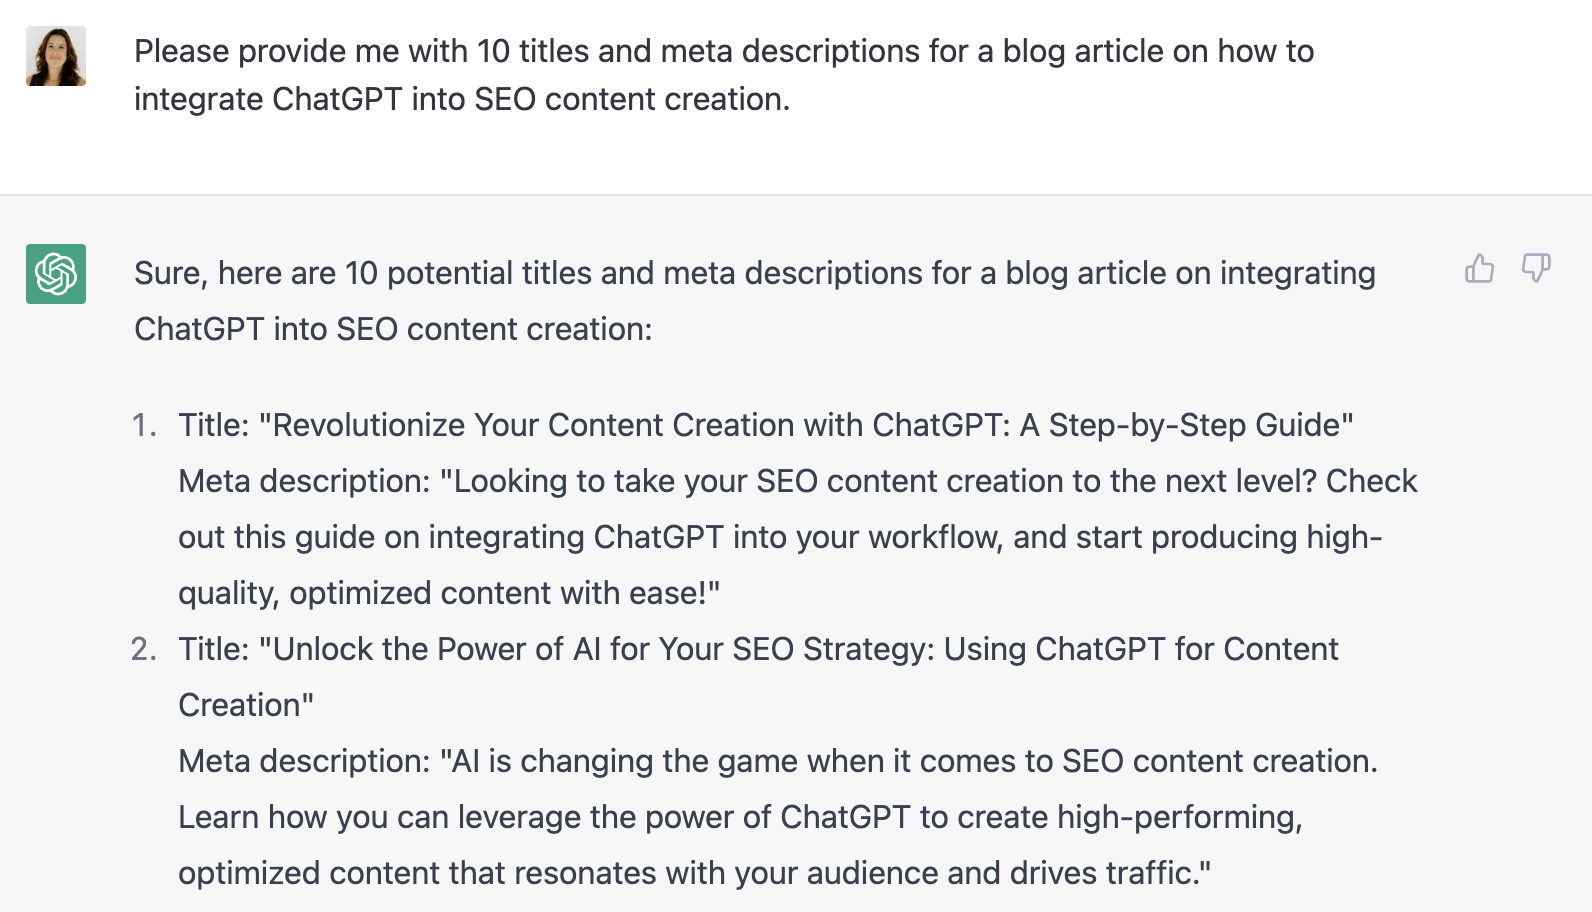Click the second title about AI SEO strategy
The width and height of the screenshot is (1592, 912).
[758, 649]
